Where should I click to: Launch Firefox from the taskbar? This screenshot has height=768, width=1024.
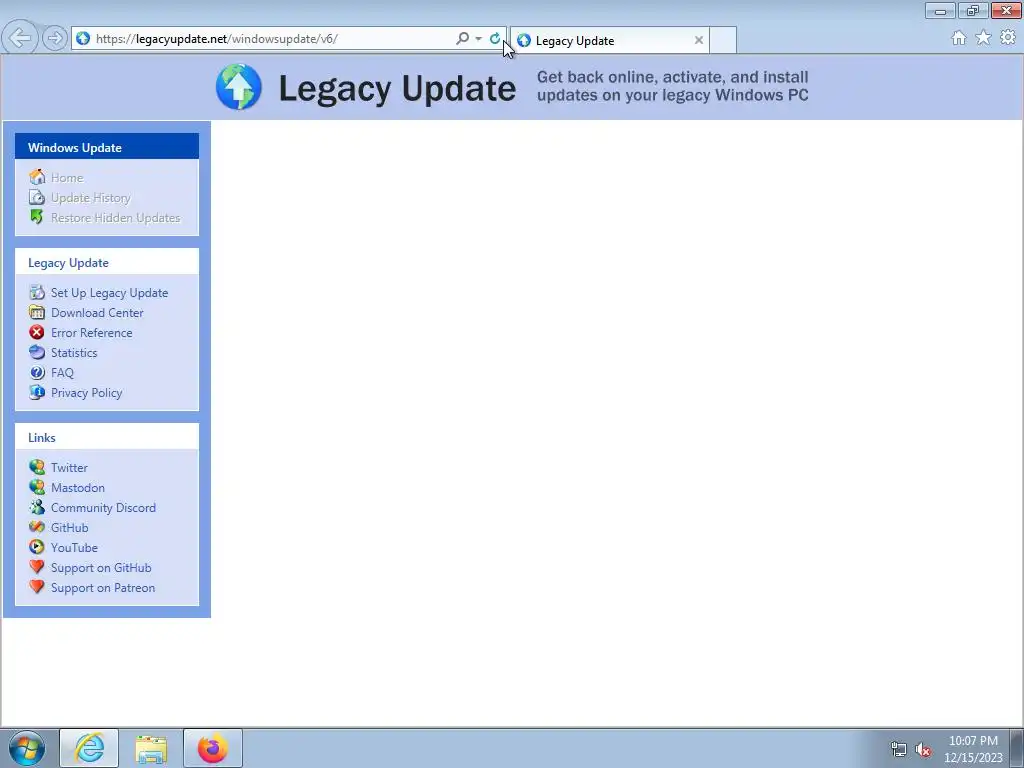tap(213, 748)
